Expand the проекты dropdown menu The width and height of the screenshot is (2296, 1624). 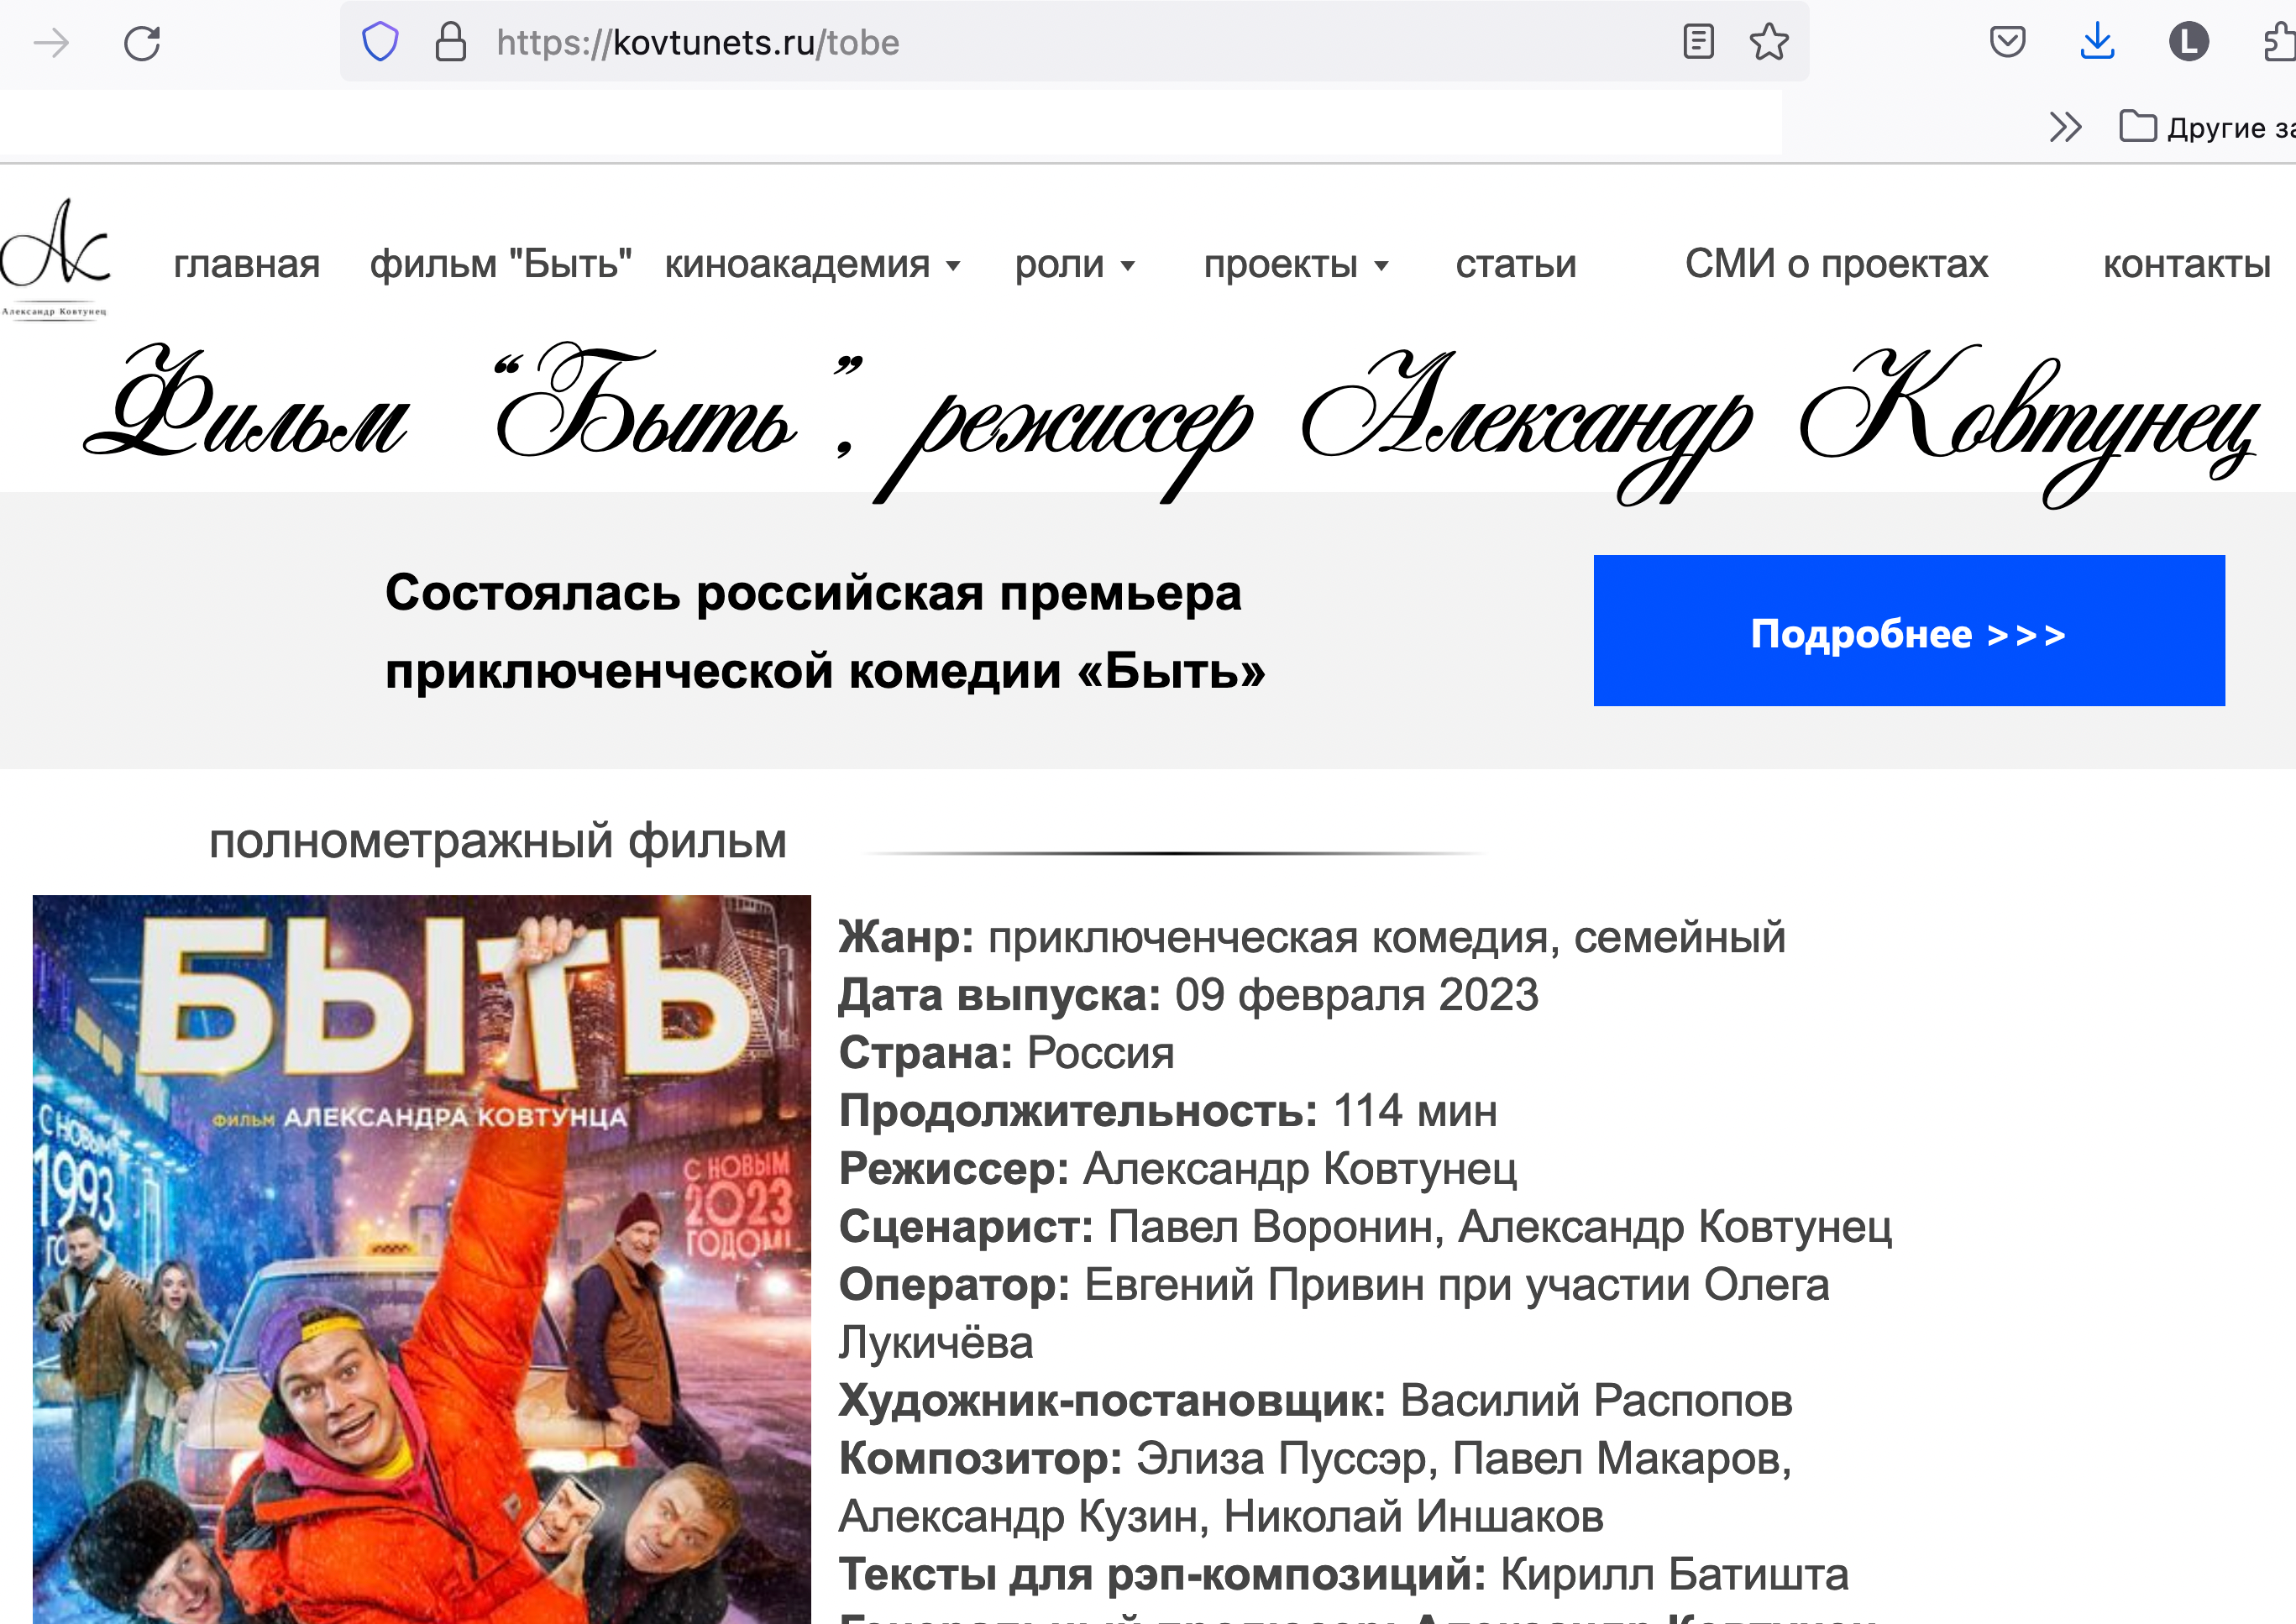(1296, 264)
